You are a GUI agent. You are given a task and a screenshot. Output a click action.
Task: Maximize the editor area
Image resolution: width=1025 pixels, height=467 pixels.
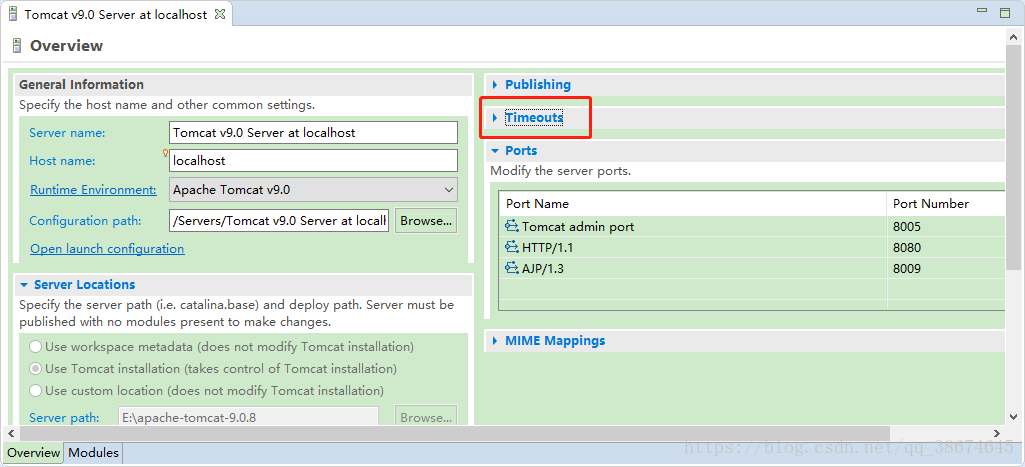click(1005, 12)
